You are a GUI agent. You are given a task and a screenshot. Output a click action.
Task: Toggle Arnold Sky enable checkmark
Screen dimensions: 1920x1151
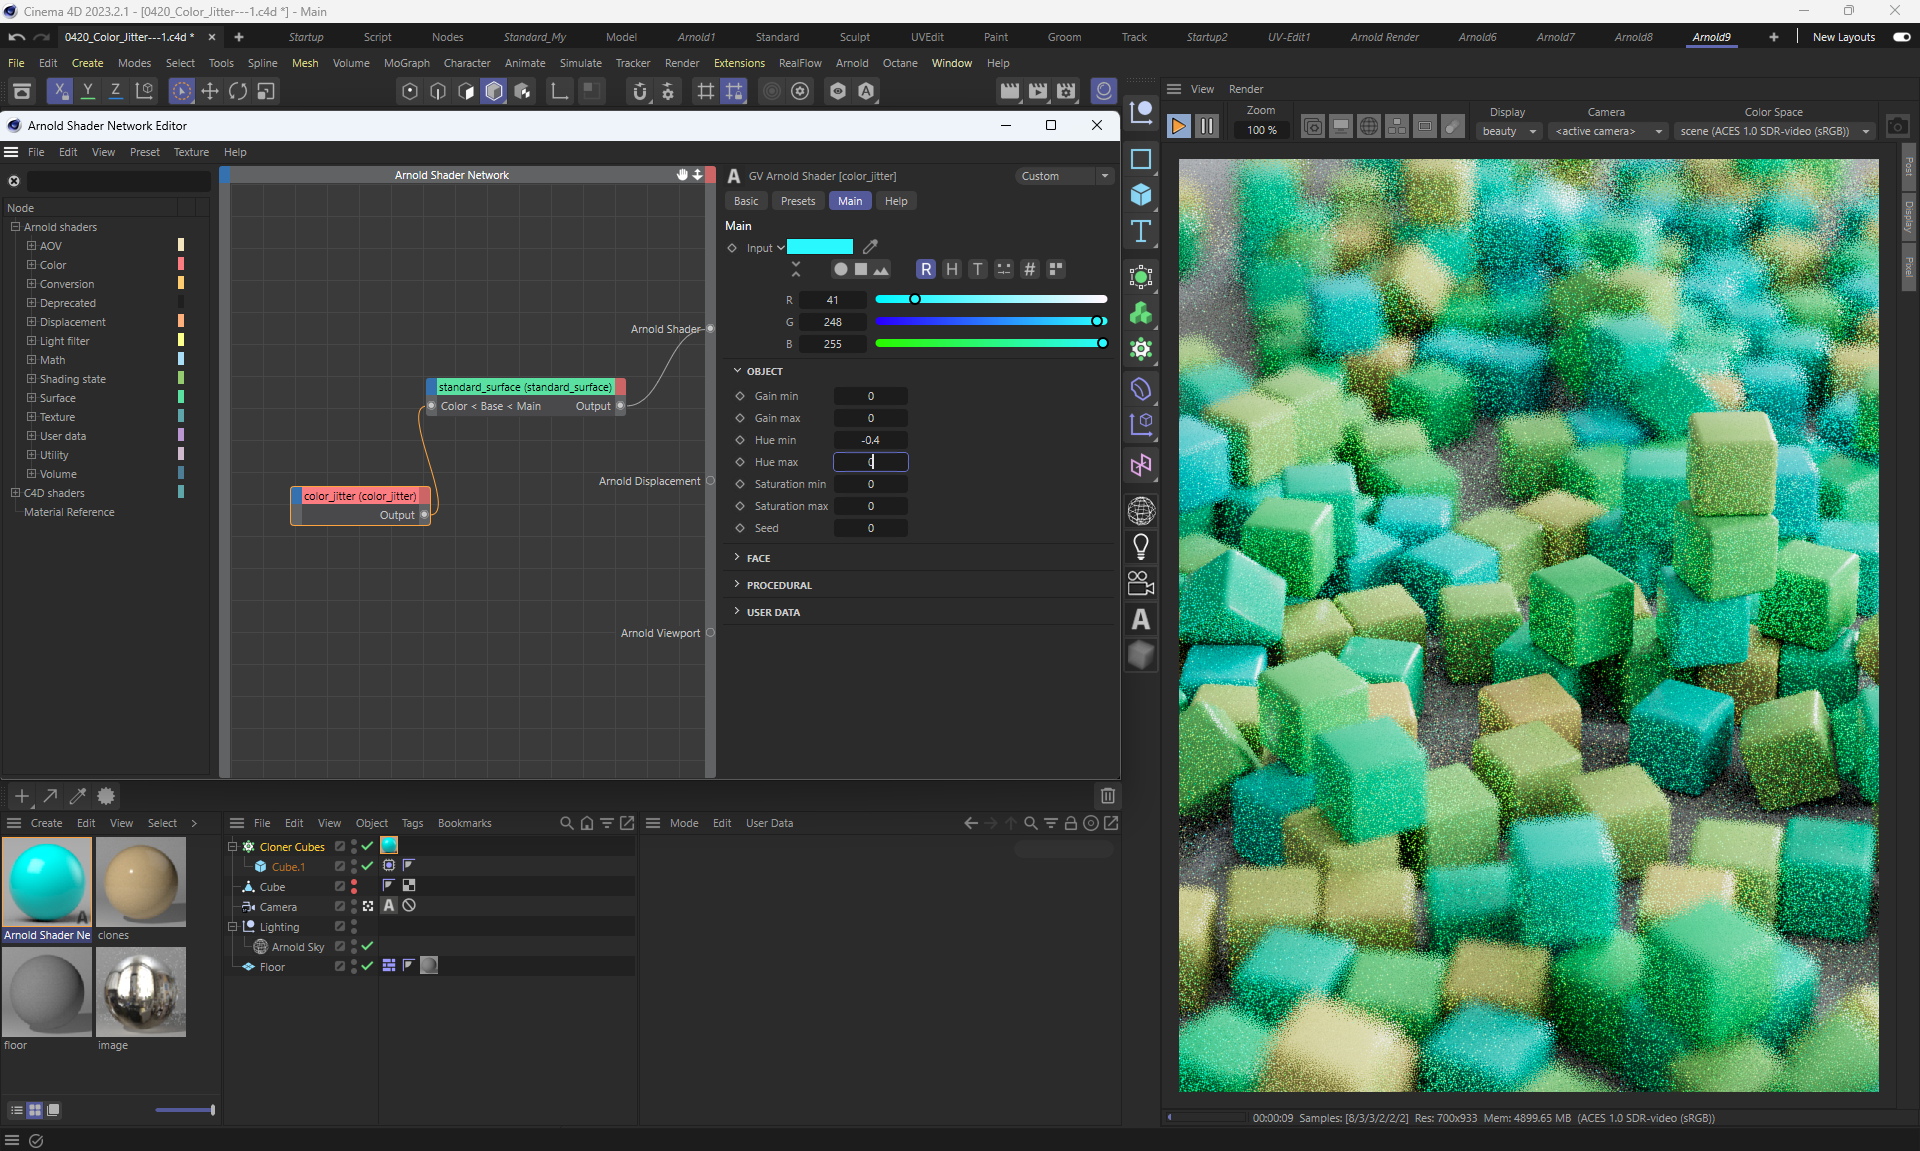click(367, 946)
